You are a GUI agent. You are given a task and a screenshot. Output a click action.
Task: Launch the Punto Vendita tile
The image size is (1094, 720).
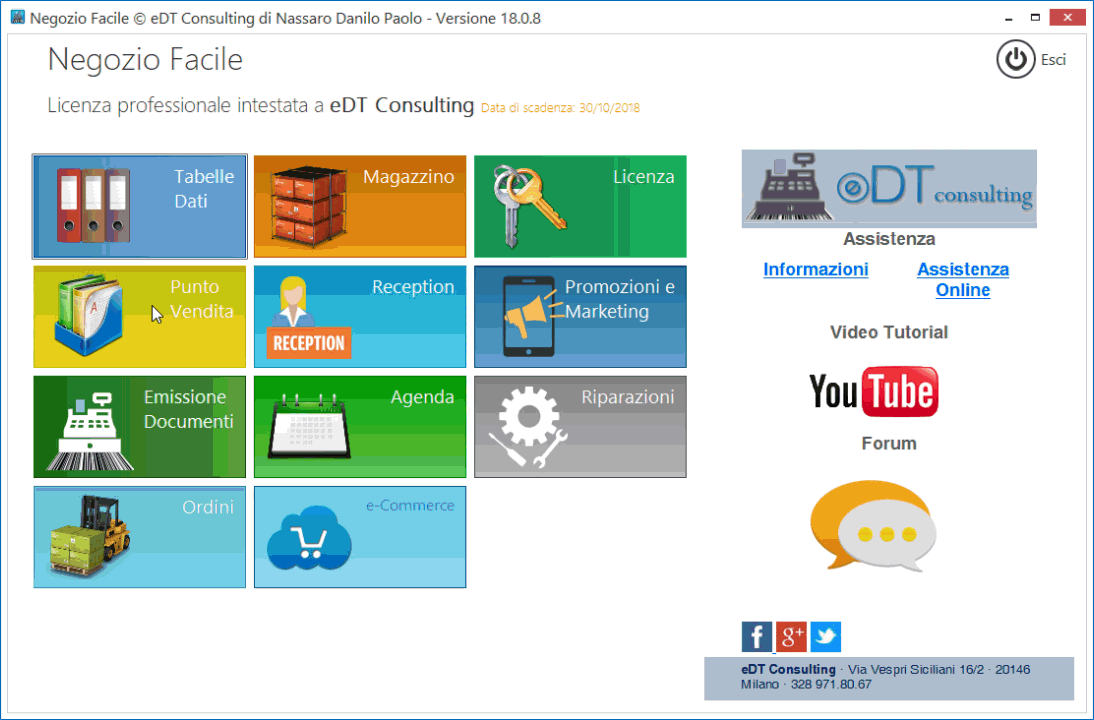[x=140, y=317]
